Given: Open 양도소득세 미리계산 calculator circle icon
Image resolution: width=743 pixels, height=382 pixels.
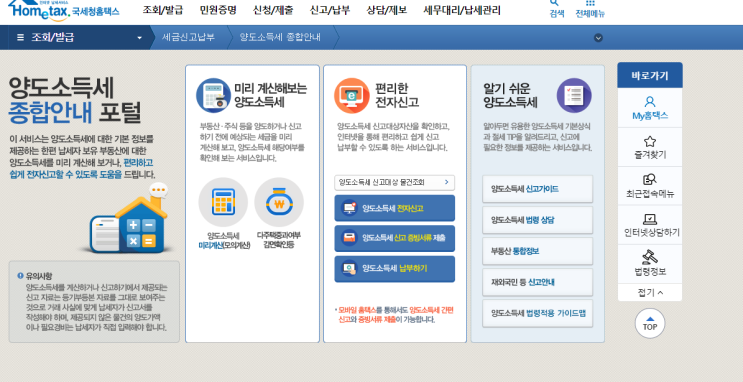Looking at the screenshot, I should click(x=223, y=202).
